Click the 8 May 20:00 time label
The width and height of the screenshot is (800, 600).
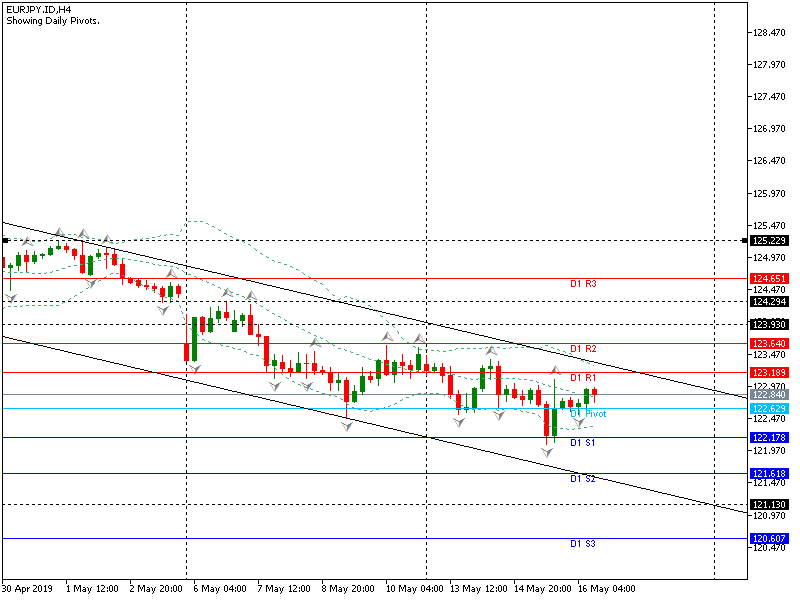coord(348,589)
